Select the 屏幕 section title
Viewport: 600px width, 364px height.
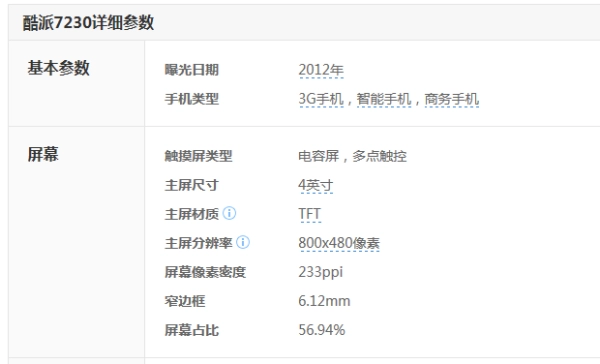click(43, 154)
